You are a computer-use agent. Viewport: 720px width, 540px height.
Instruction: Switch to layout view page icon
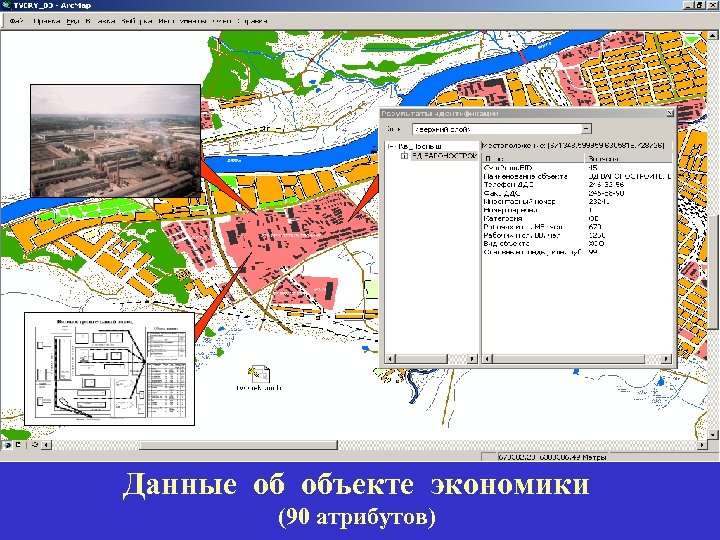tap(18, 444)
